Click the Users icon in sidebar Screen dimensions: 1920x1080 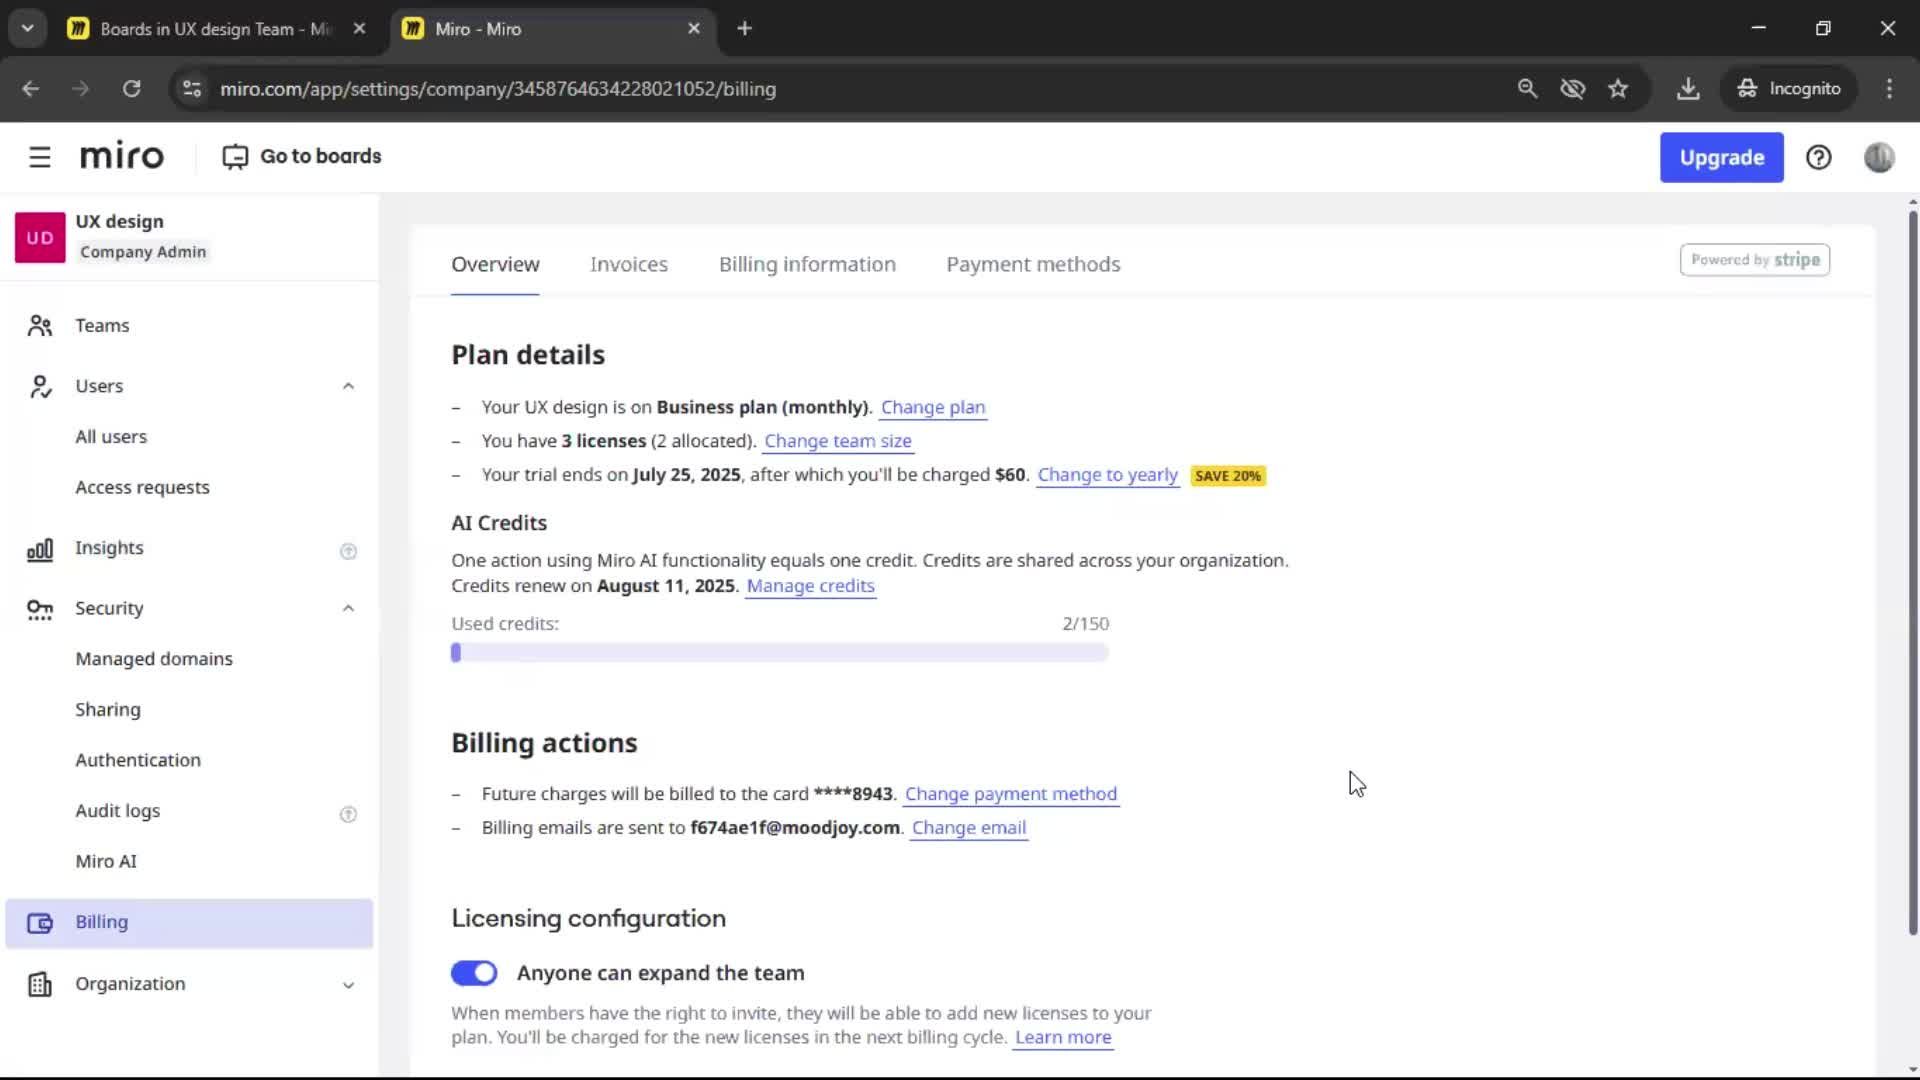click(40, 386)
